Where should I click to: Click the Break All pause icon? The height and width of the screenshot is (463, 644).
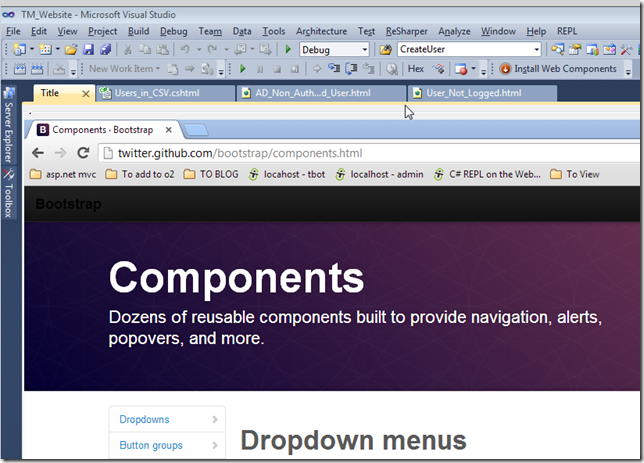click(260, 69)
